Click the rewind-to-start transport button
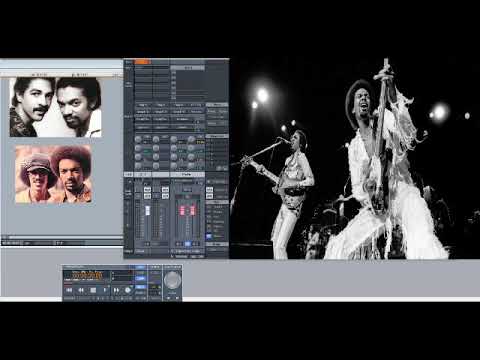 coord(69,290)
